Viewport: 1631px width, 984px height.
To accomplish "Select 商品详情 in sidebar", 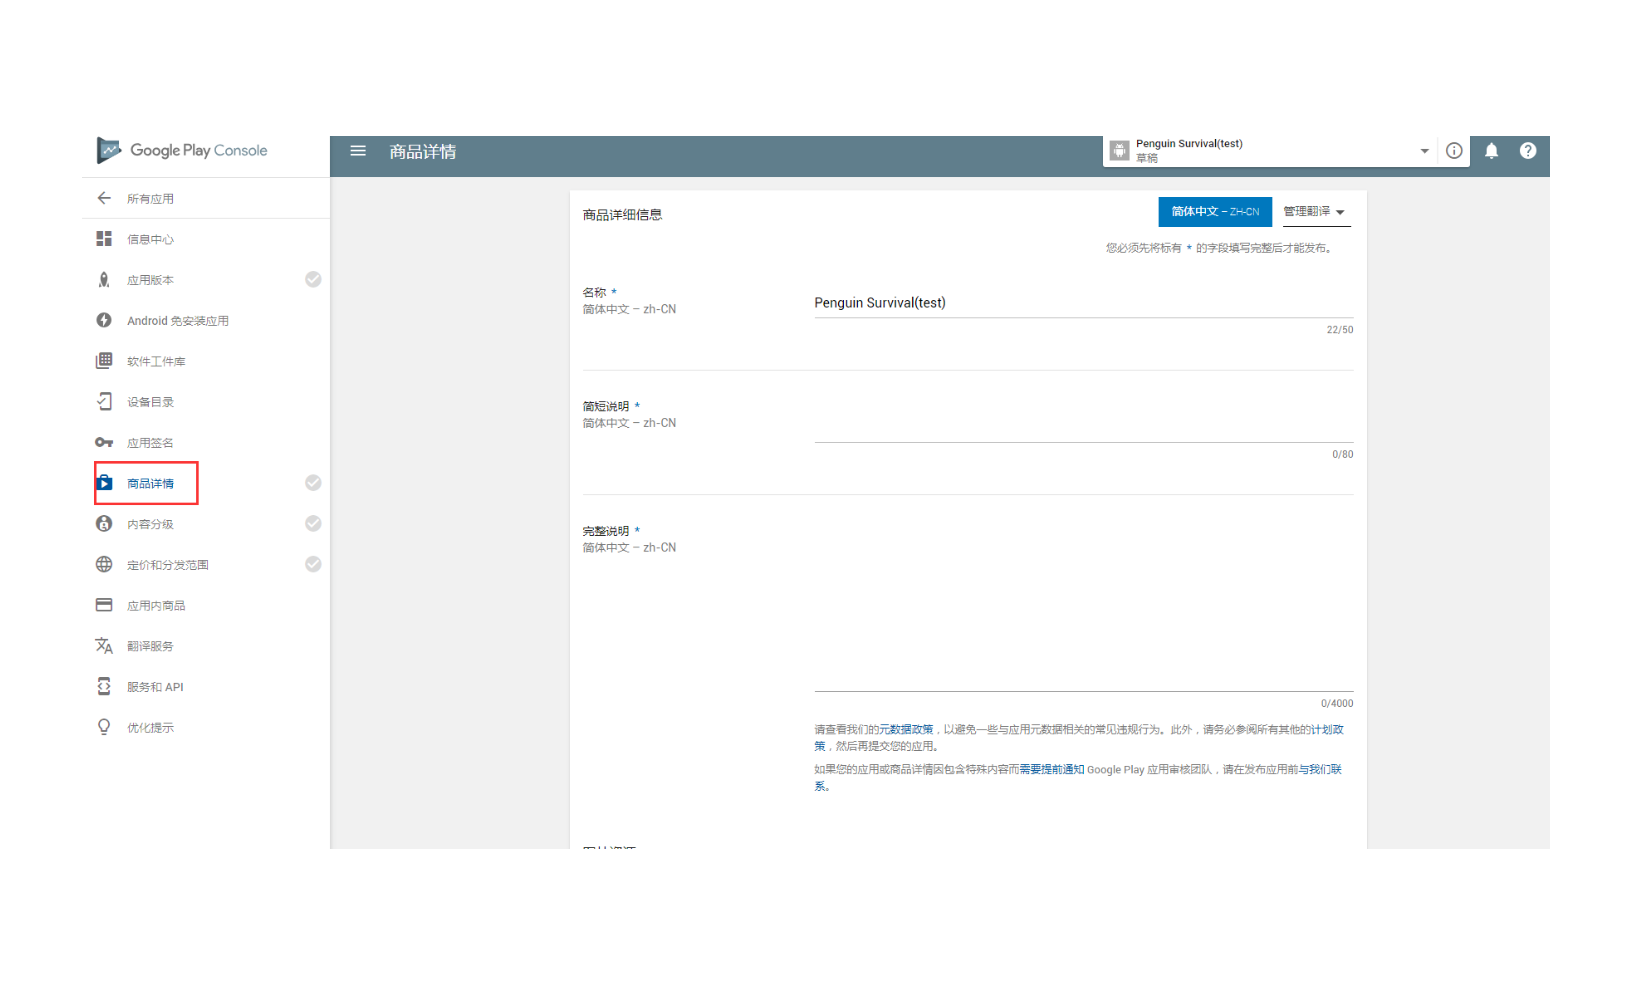I will pos(150,484).
